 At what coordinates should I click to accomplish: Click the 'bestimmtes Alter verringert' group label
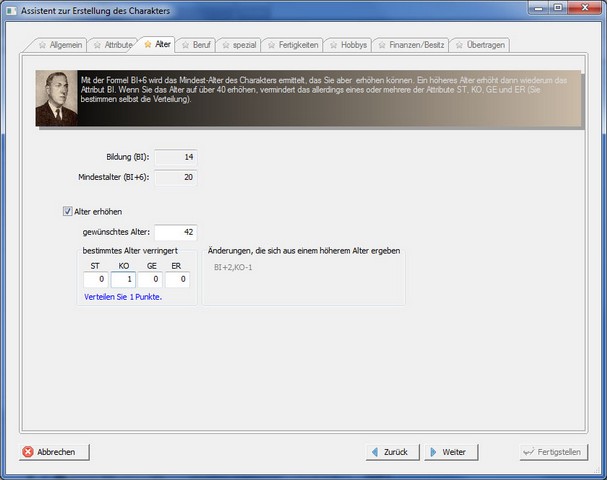point(130,251)
